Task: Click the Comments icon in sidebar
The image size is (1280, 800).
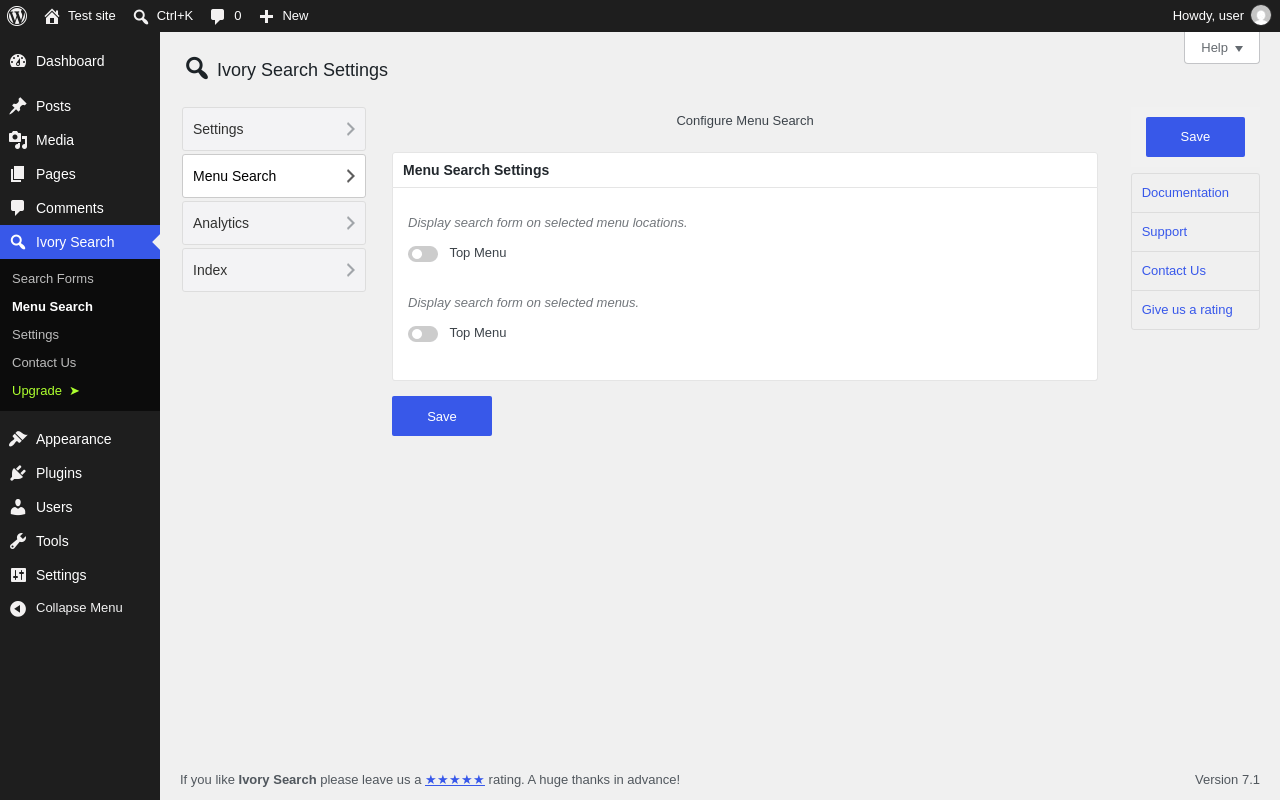Action: click(x=18, y=208)
